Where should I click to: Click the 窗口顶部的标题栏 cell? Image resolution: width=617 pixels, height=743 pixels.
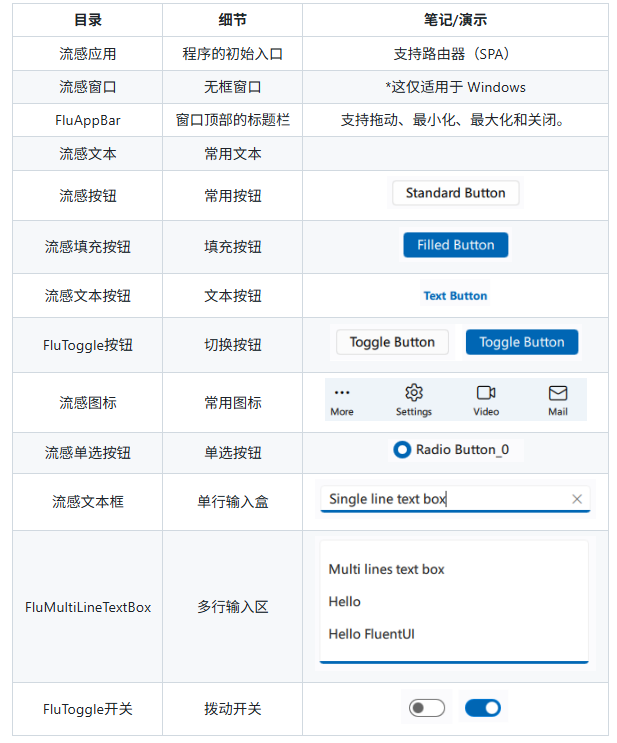(x=232, y=120)
